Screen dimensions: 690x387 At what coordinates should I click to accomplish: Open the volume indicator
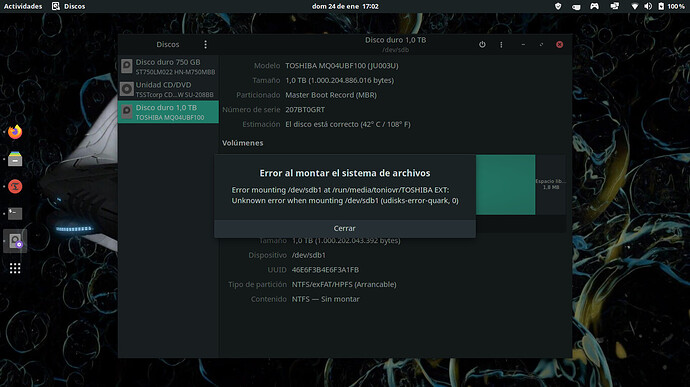(648, 6)
